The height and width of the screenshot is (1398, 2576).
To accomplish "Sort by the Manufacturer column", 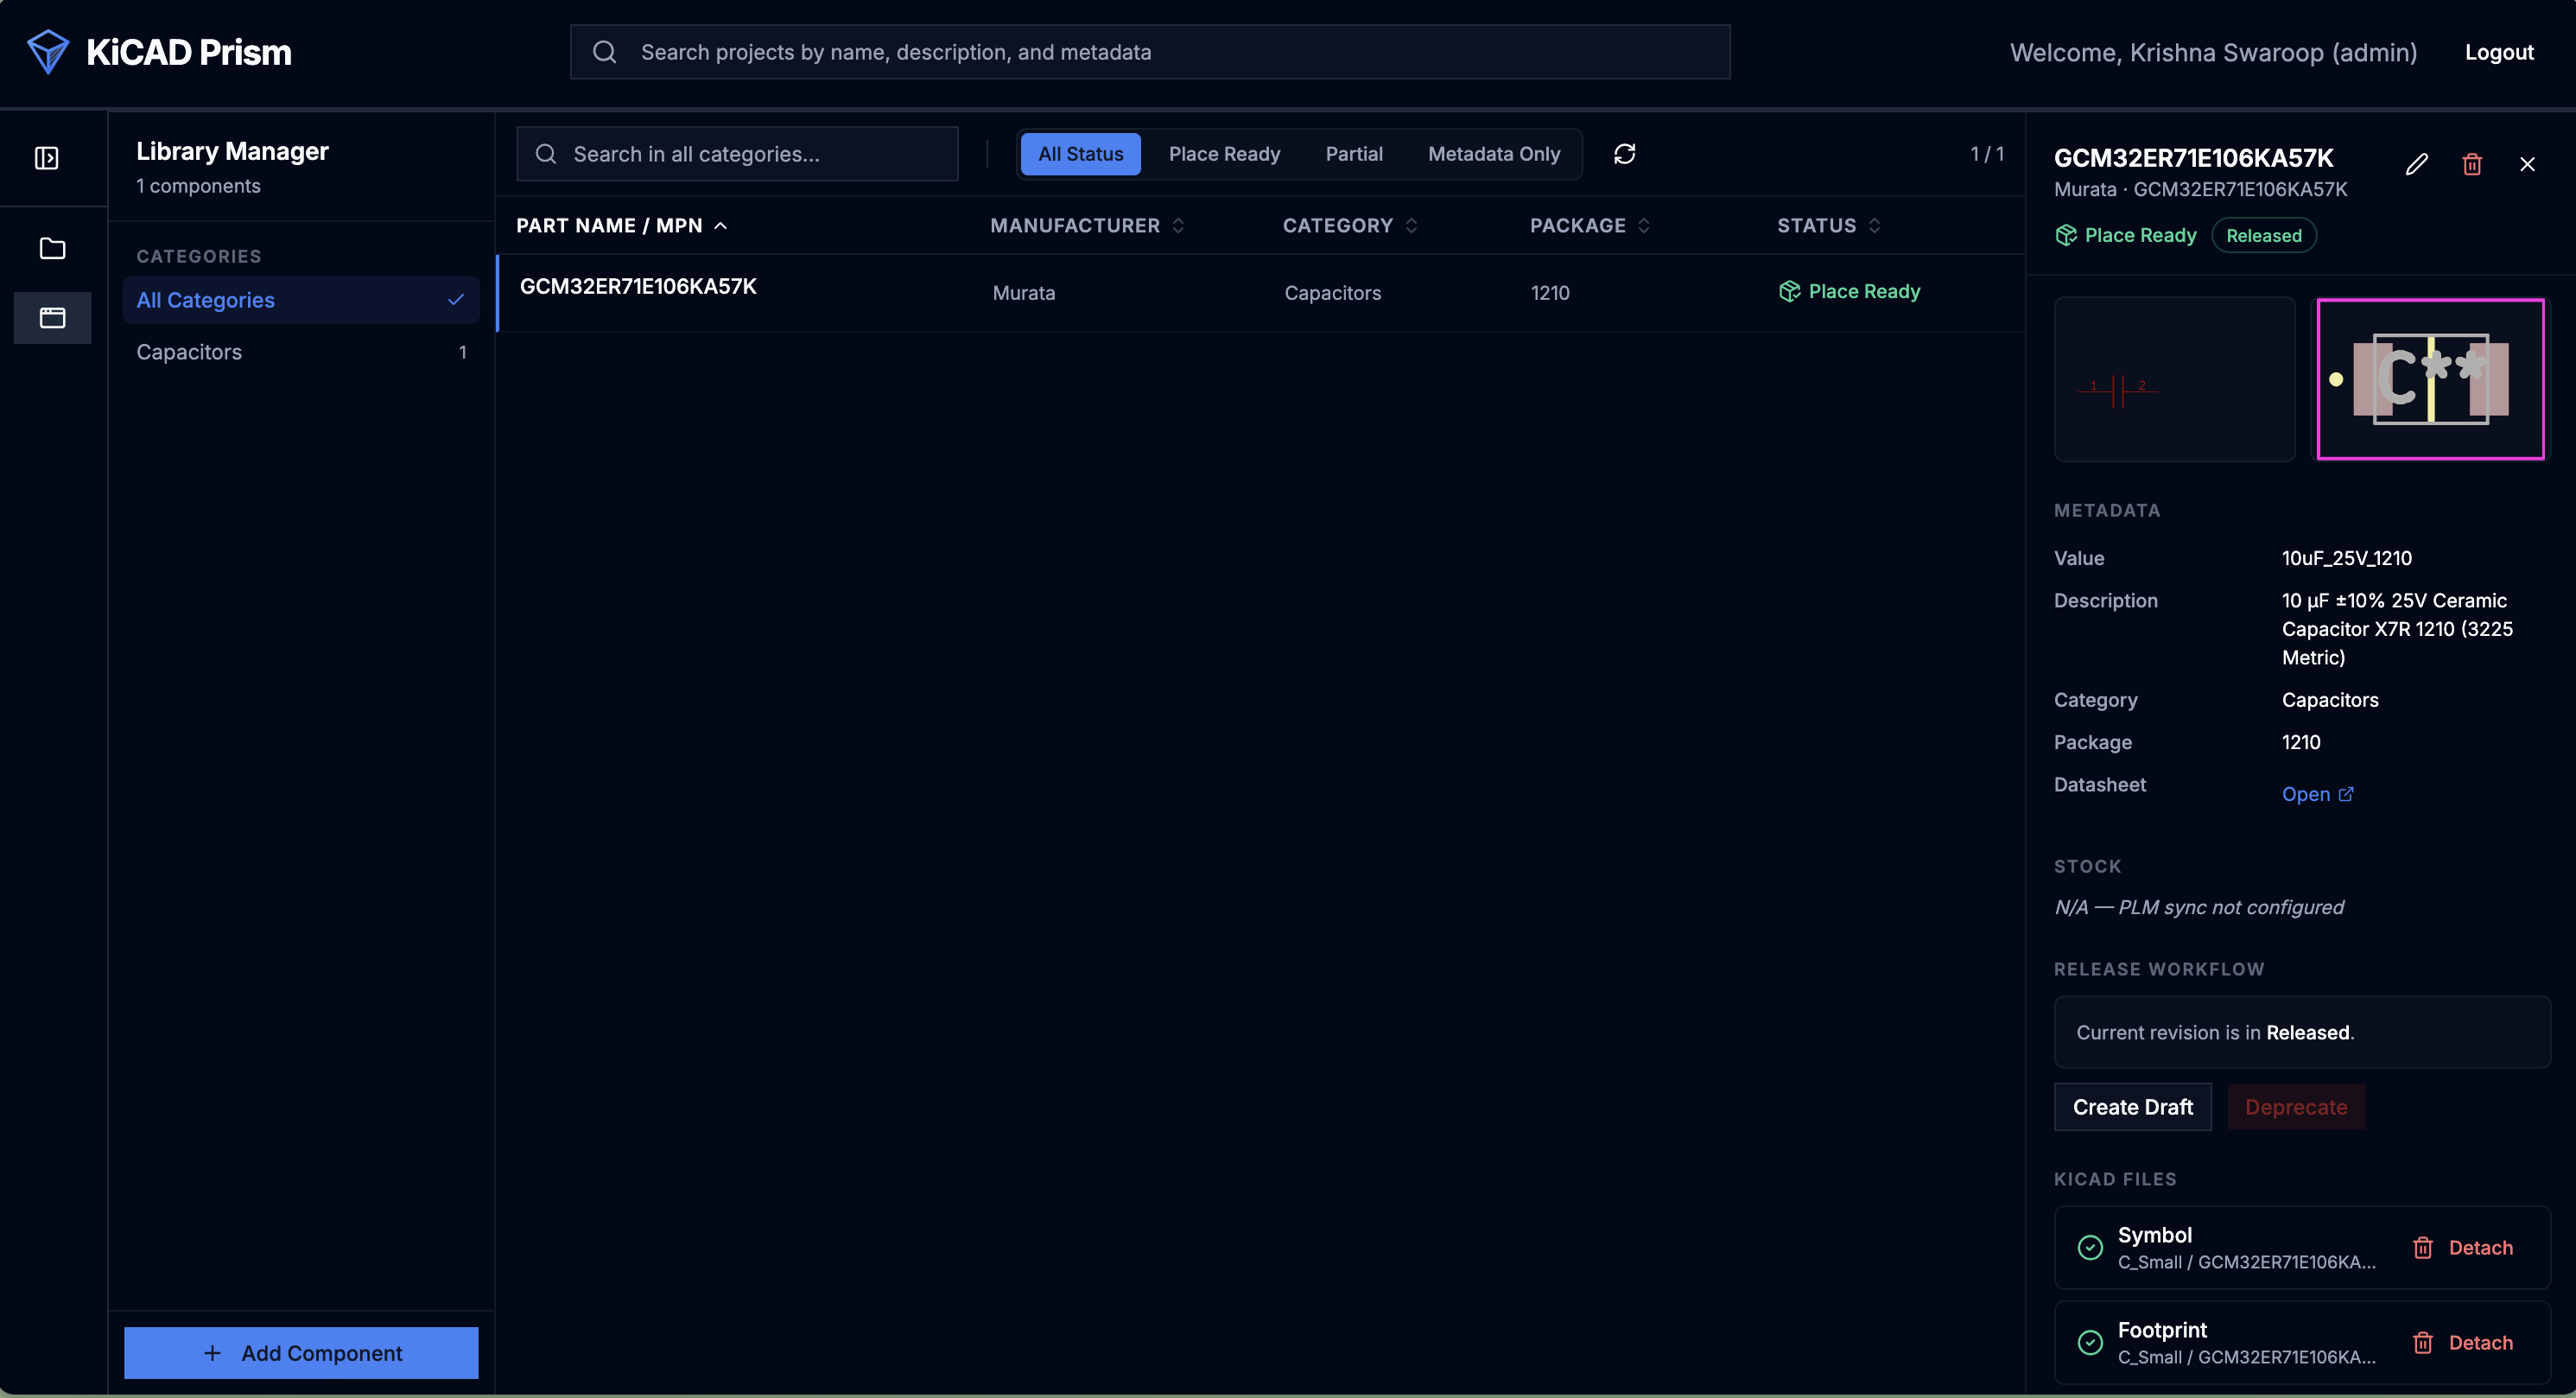I will 1087,226.
